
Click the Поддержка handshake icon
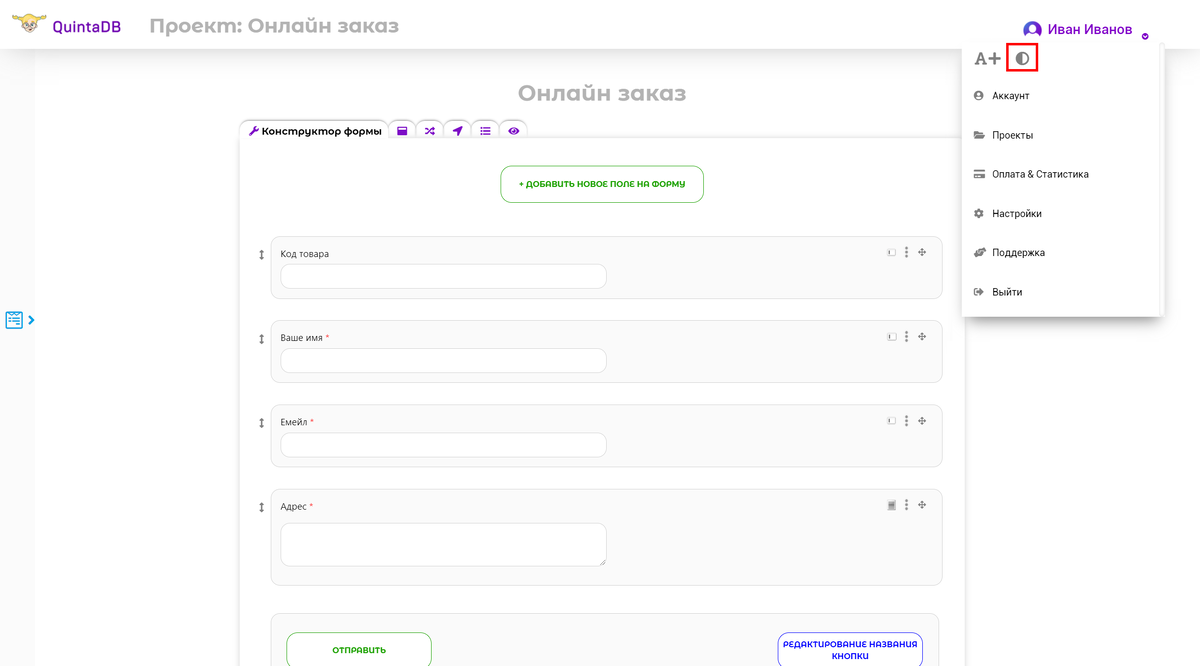(980, 252)
